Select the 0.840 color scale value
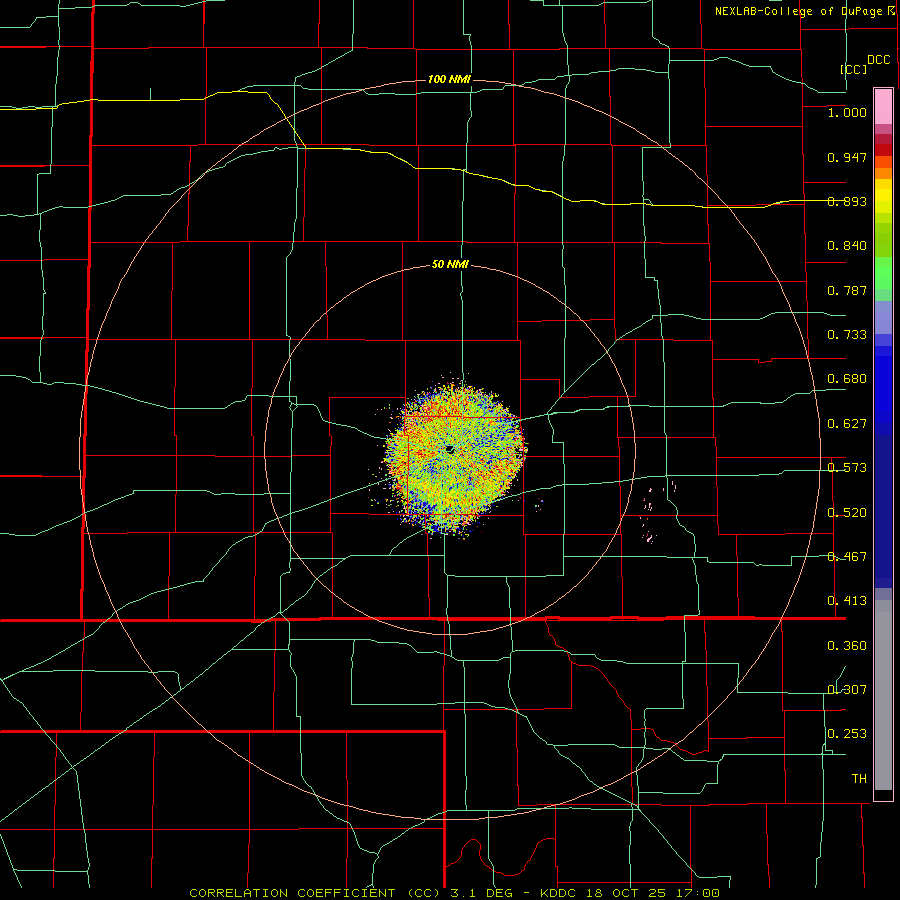The height and width of the screenshot is (900, 900). click(x=847, y=246)
